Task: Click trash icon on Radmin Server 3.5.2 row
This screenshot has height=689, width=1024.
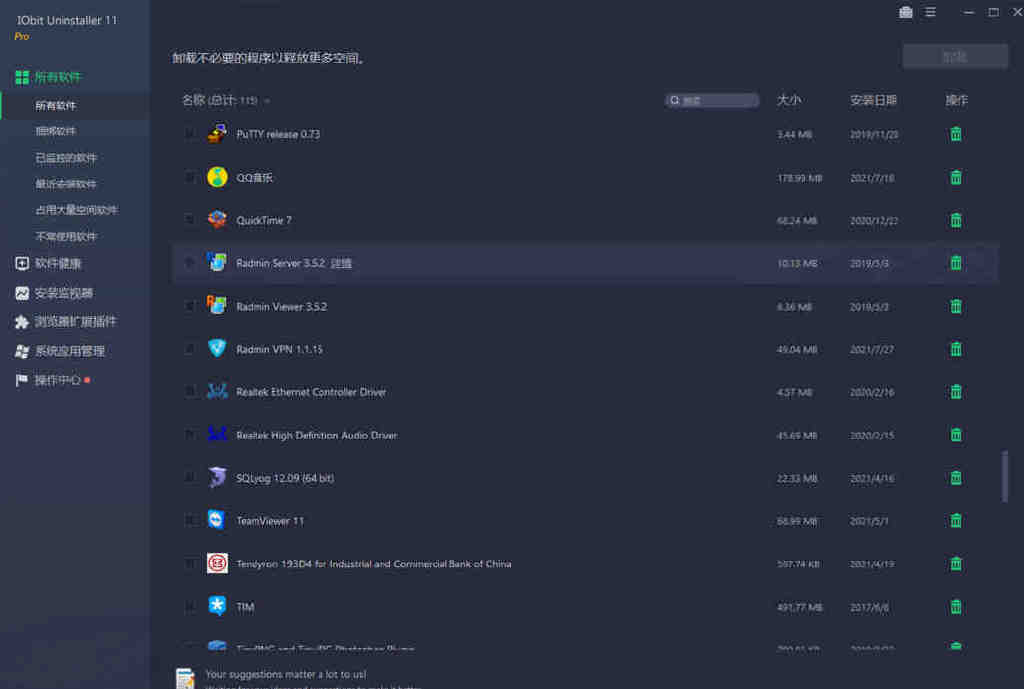Action: (x=955, y=263)
